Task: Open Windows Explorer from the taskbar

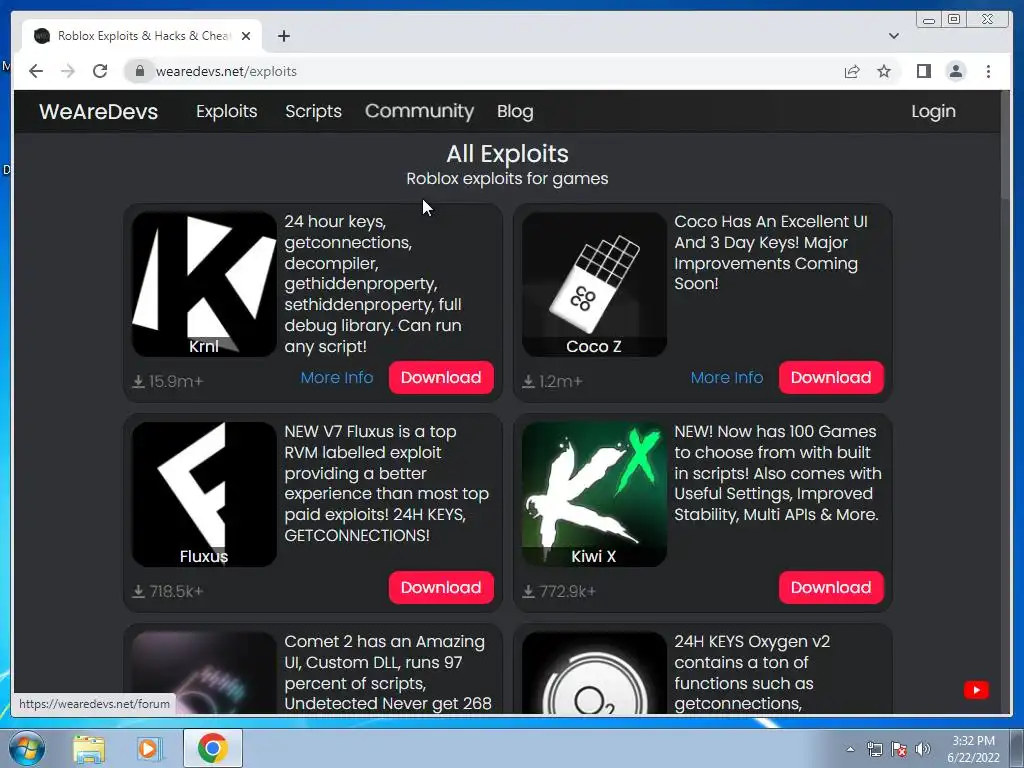Action: click(x=89, y=748)
